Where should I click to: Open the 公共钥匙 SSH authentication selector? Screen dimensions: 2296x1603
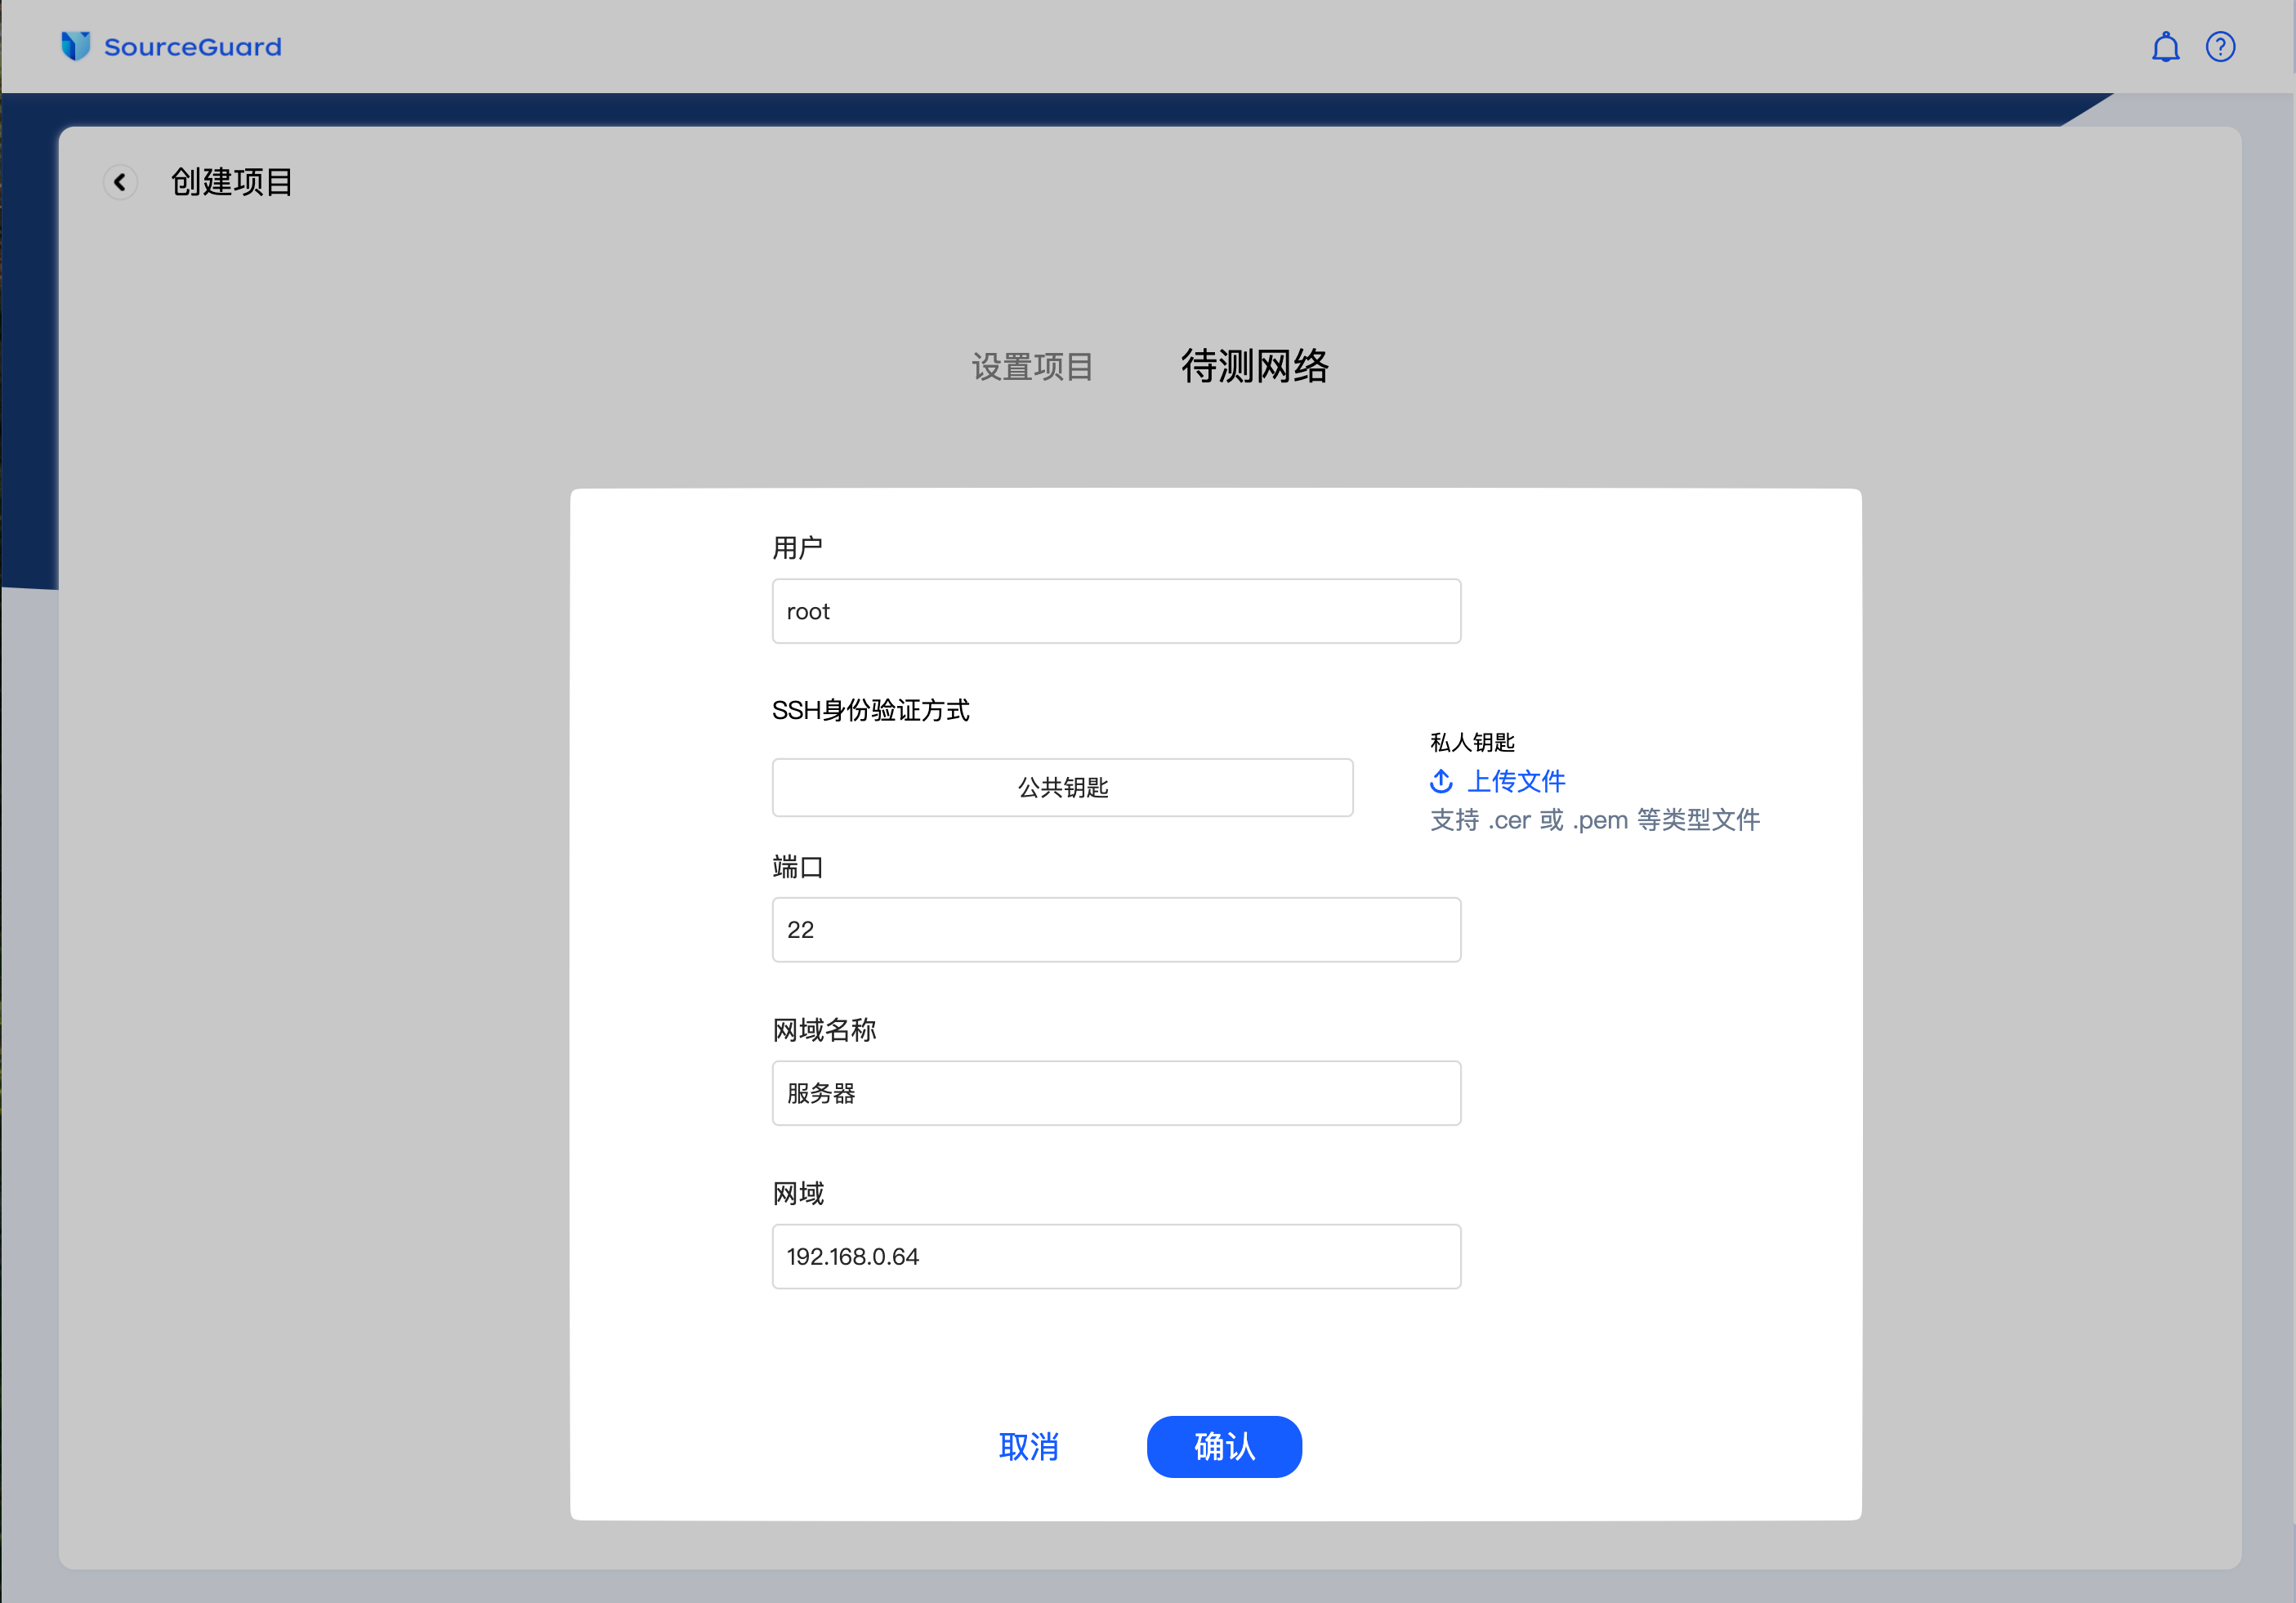1062,787
